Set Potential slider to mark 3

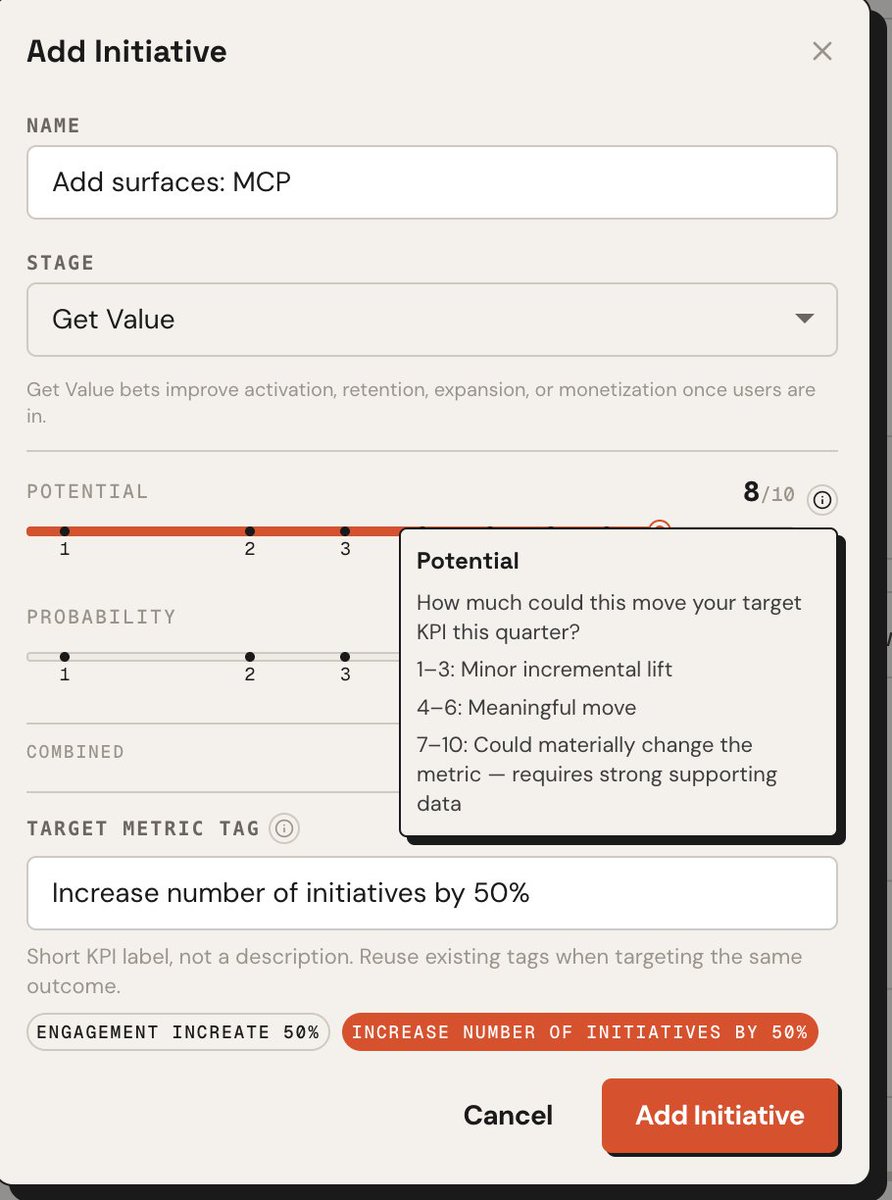pyautogui.click(x=345, y=531)
